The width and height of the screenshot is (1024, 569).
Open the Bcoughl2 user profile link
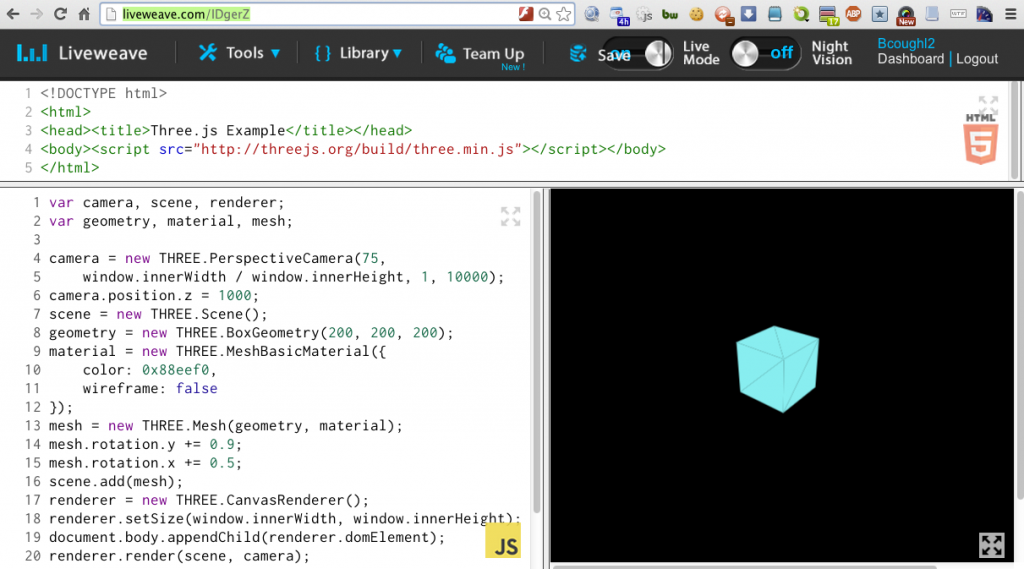point(906,44)
